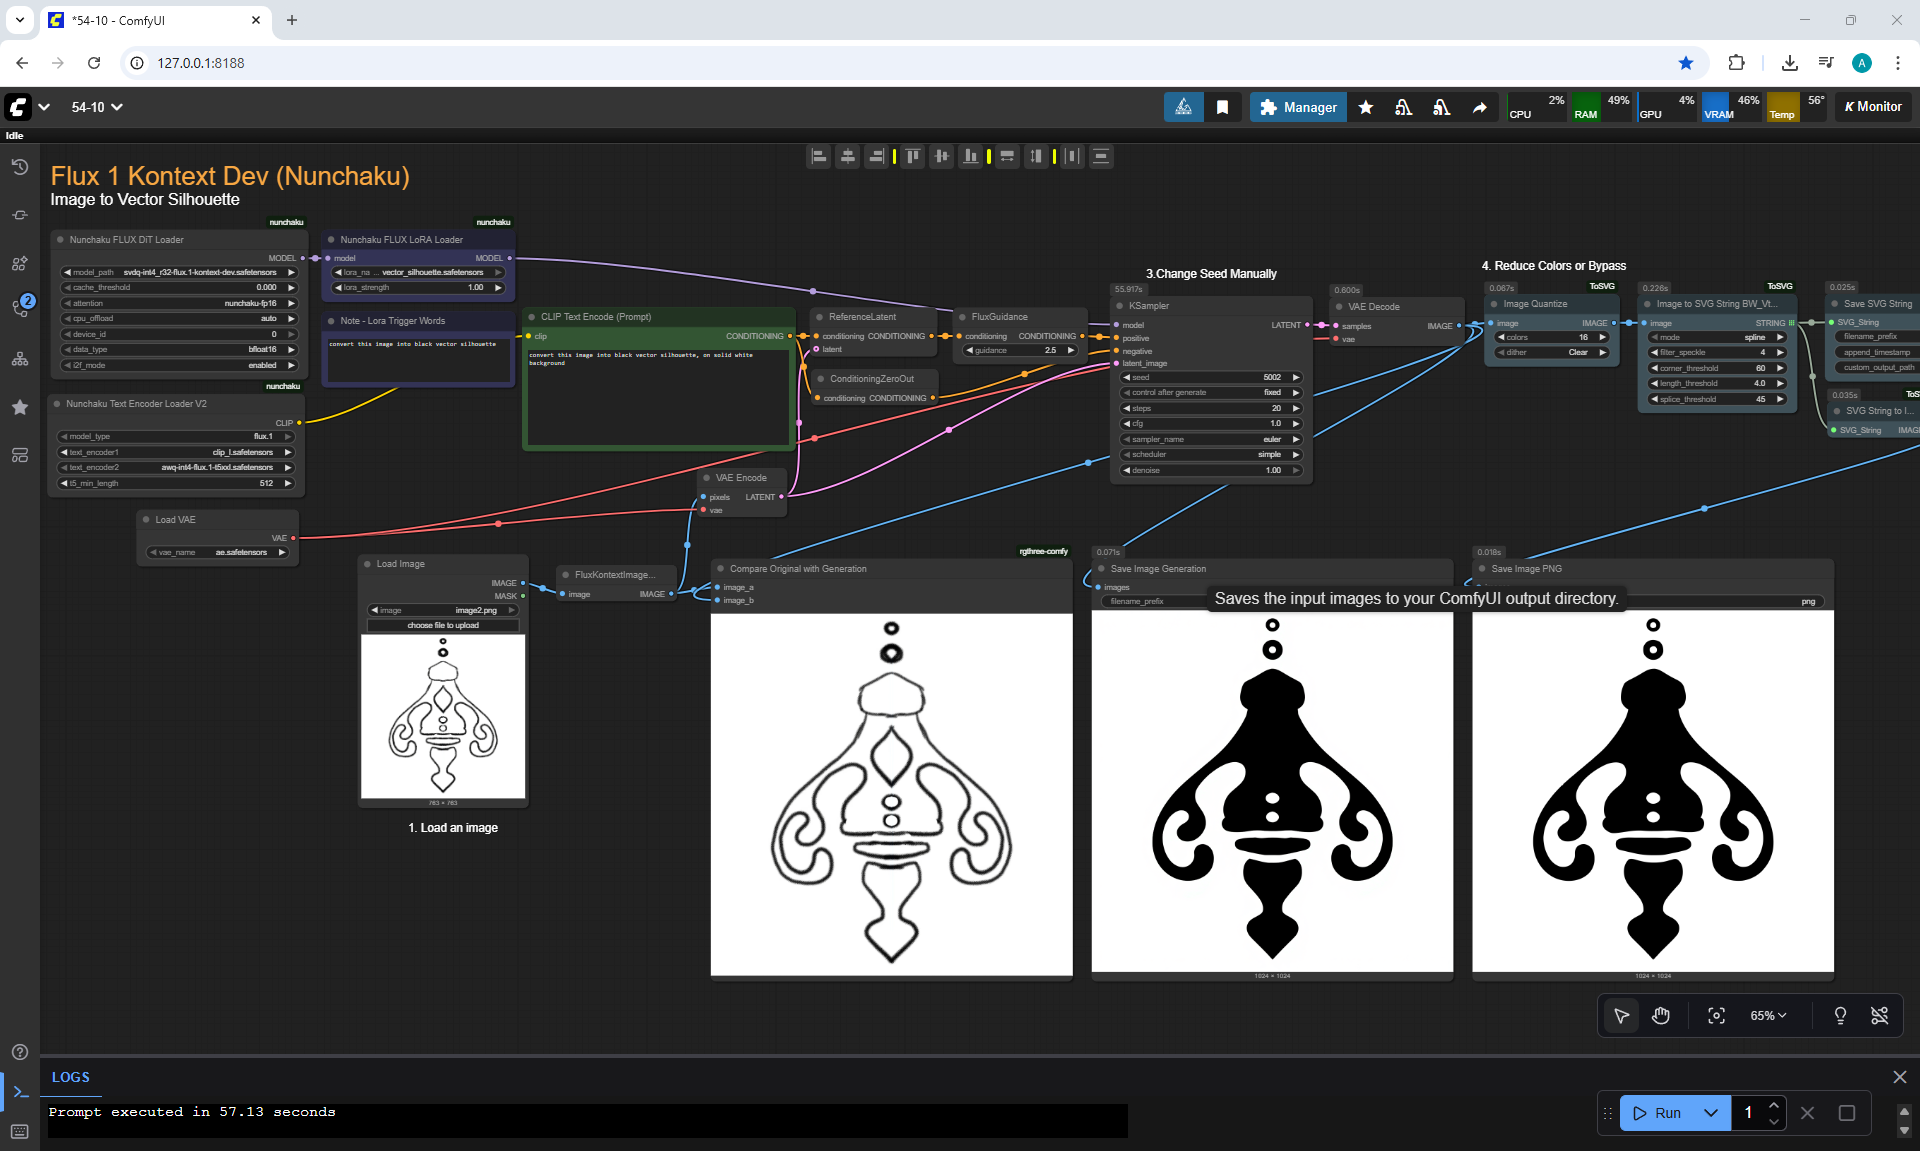Open the 65% zoom level dropdown

tap(1767, 1015)
